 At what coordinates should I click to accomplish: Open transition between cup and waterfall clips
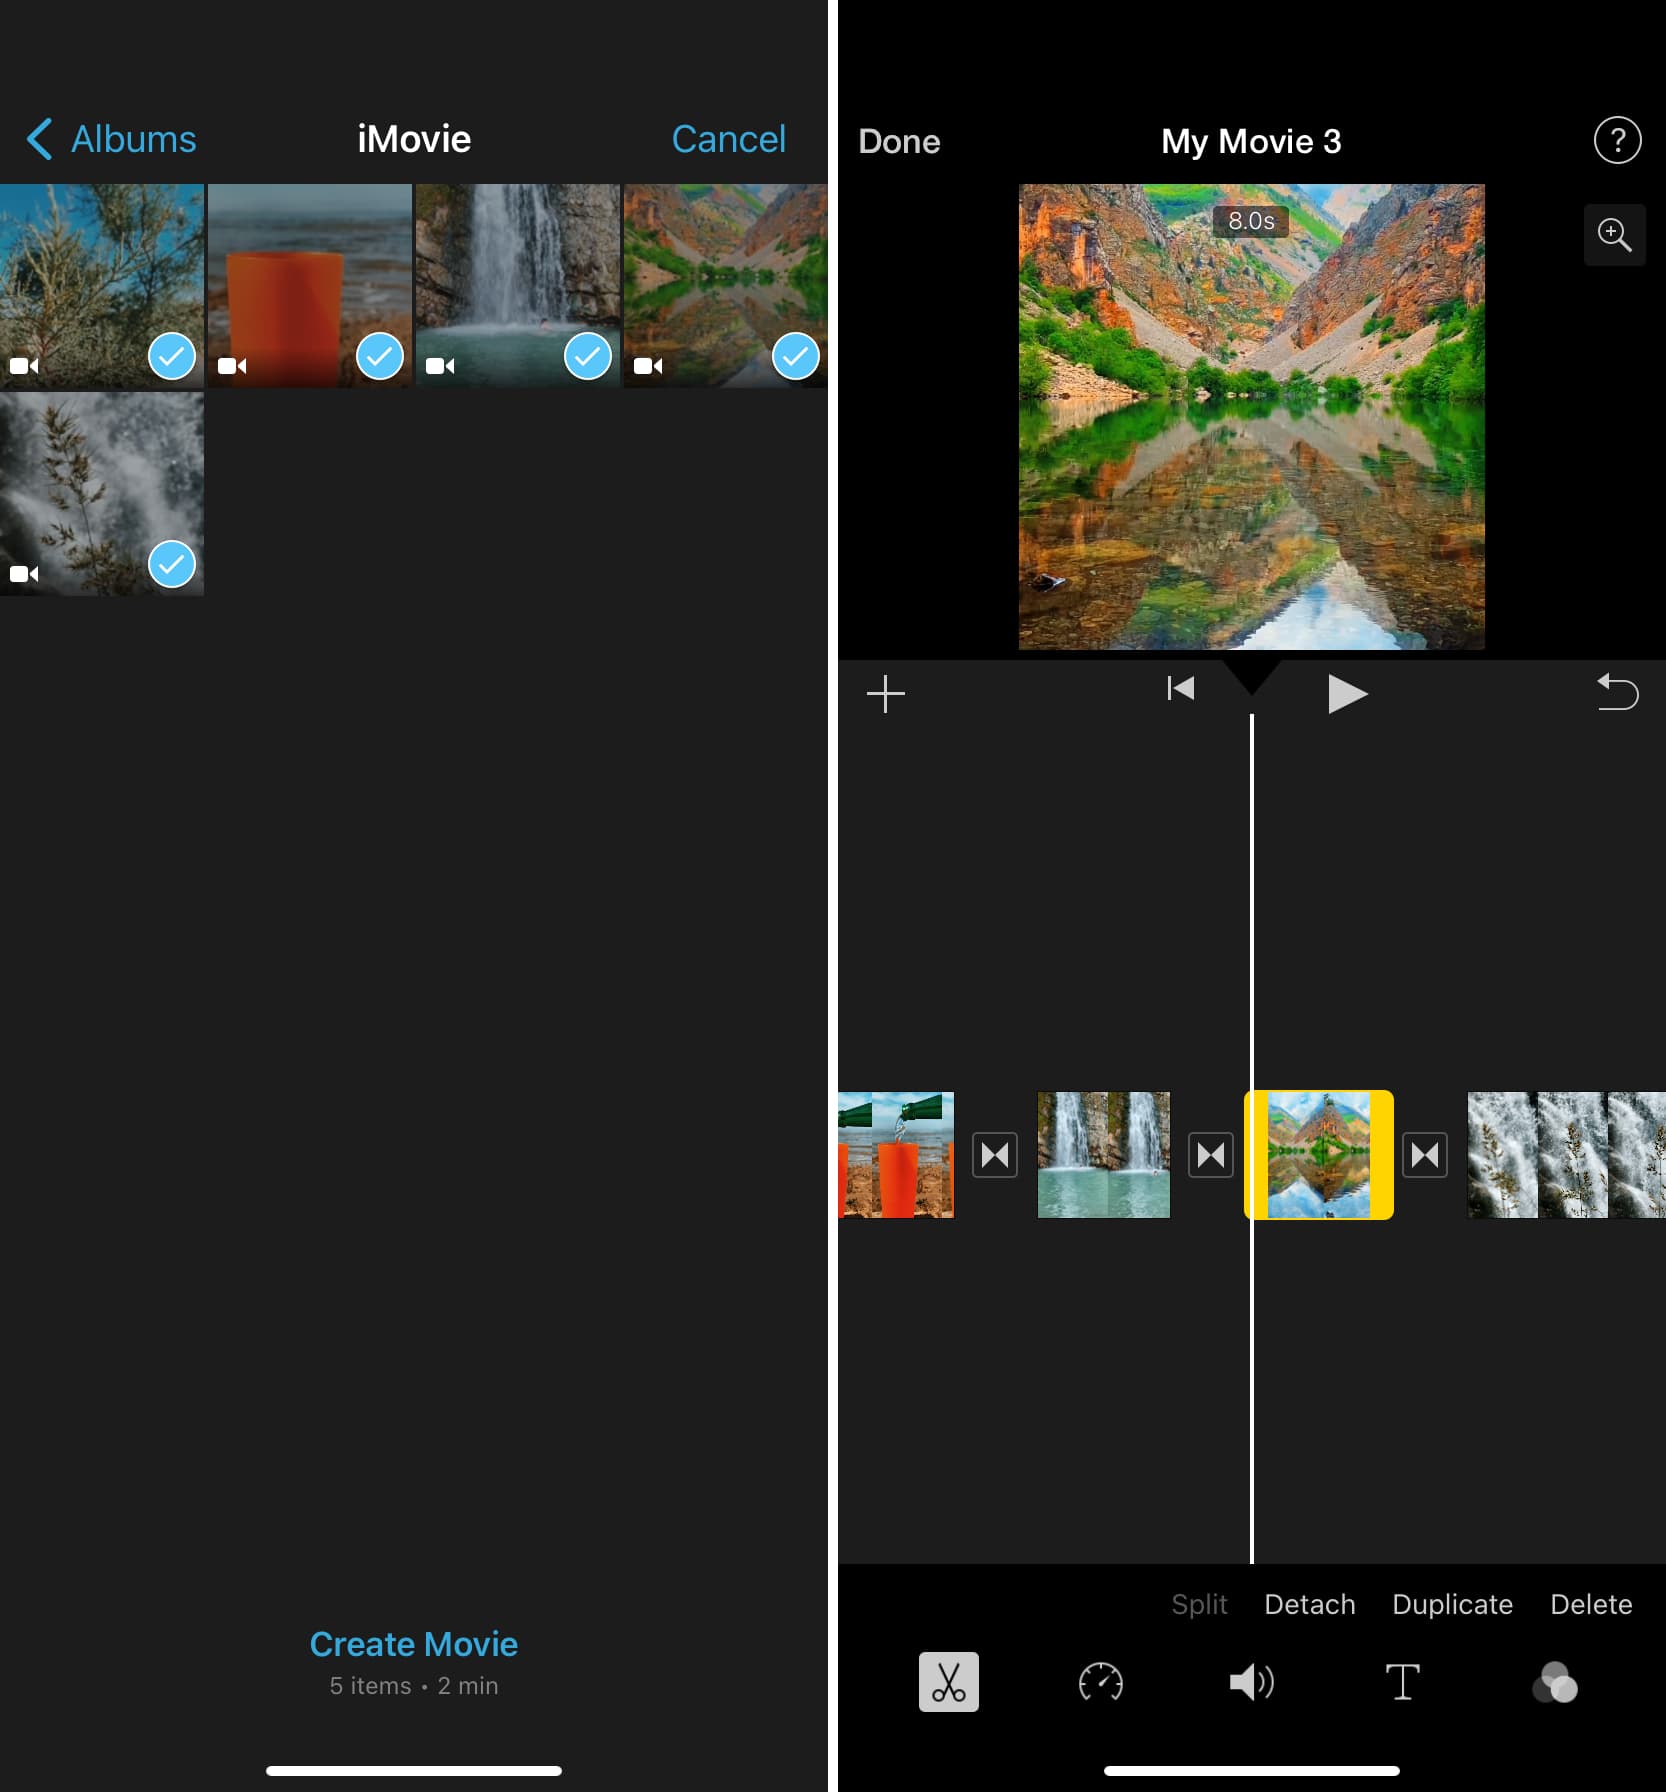pyautogui.click(x=995, y=1155)
